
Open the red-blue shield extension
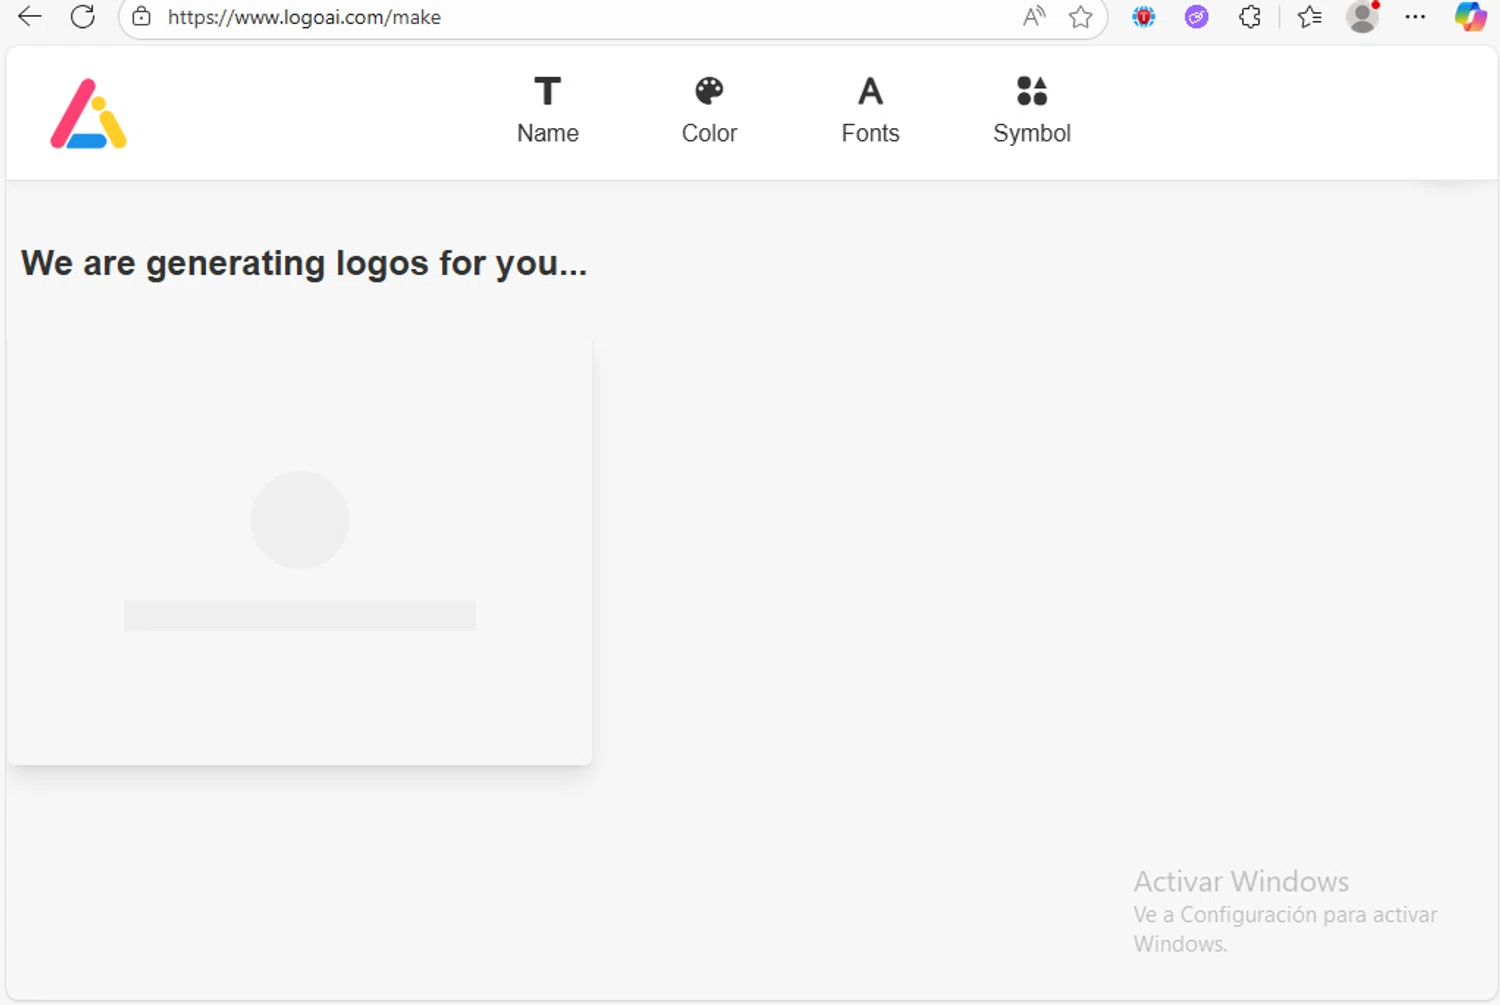pos(1144,17)
